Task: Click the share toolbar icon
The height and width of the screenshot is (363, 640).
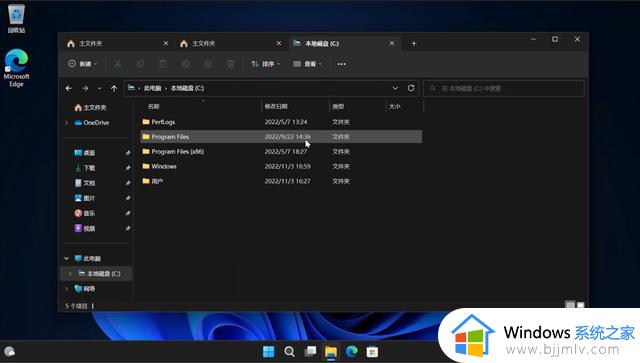Action: tap(208, 64)
